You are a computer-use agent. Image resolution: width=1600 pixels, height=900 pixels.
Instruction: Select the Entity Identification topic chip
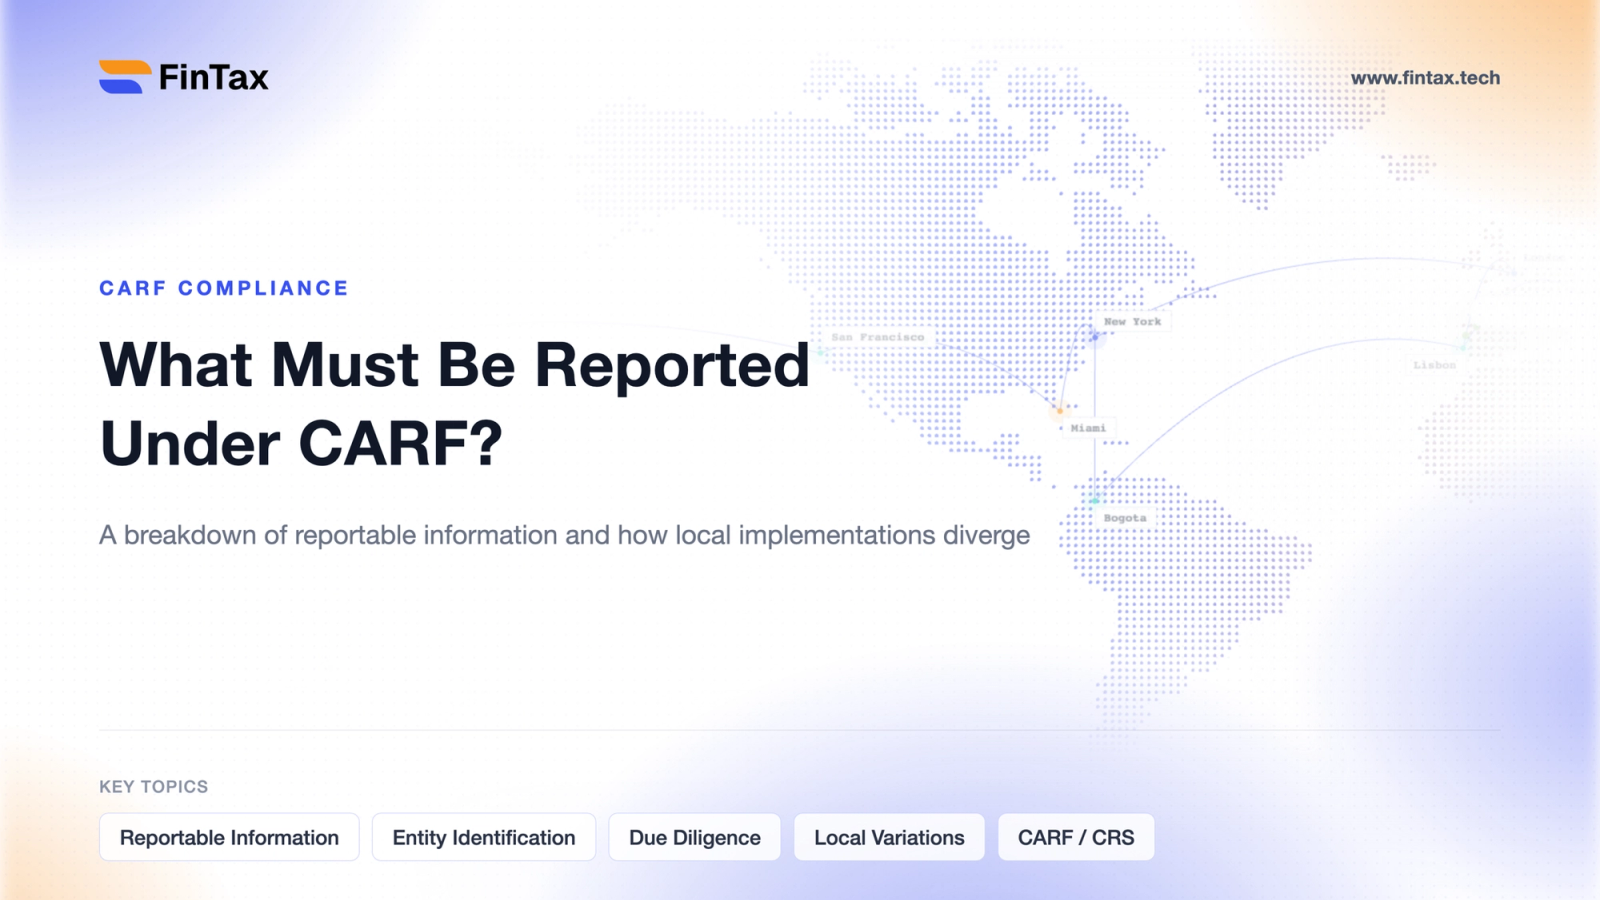(x=484, y=837)
